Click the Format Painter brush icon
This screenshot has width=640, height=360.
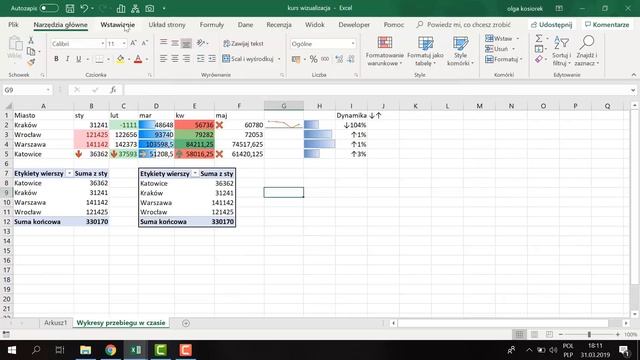[31, 62]
